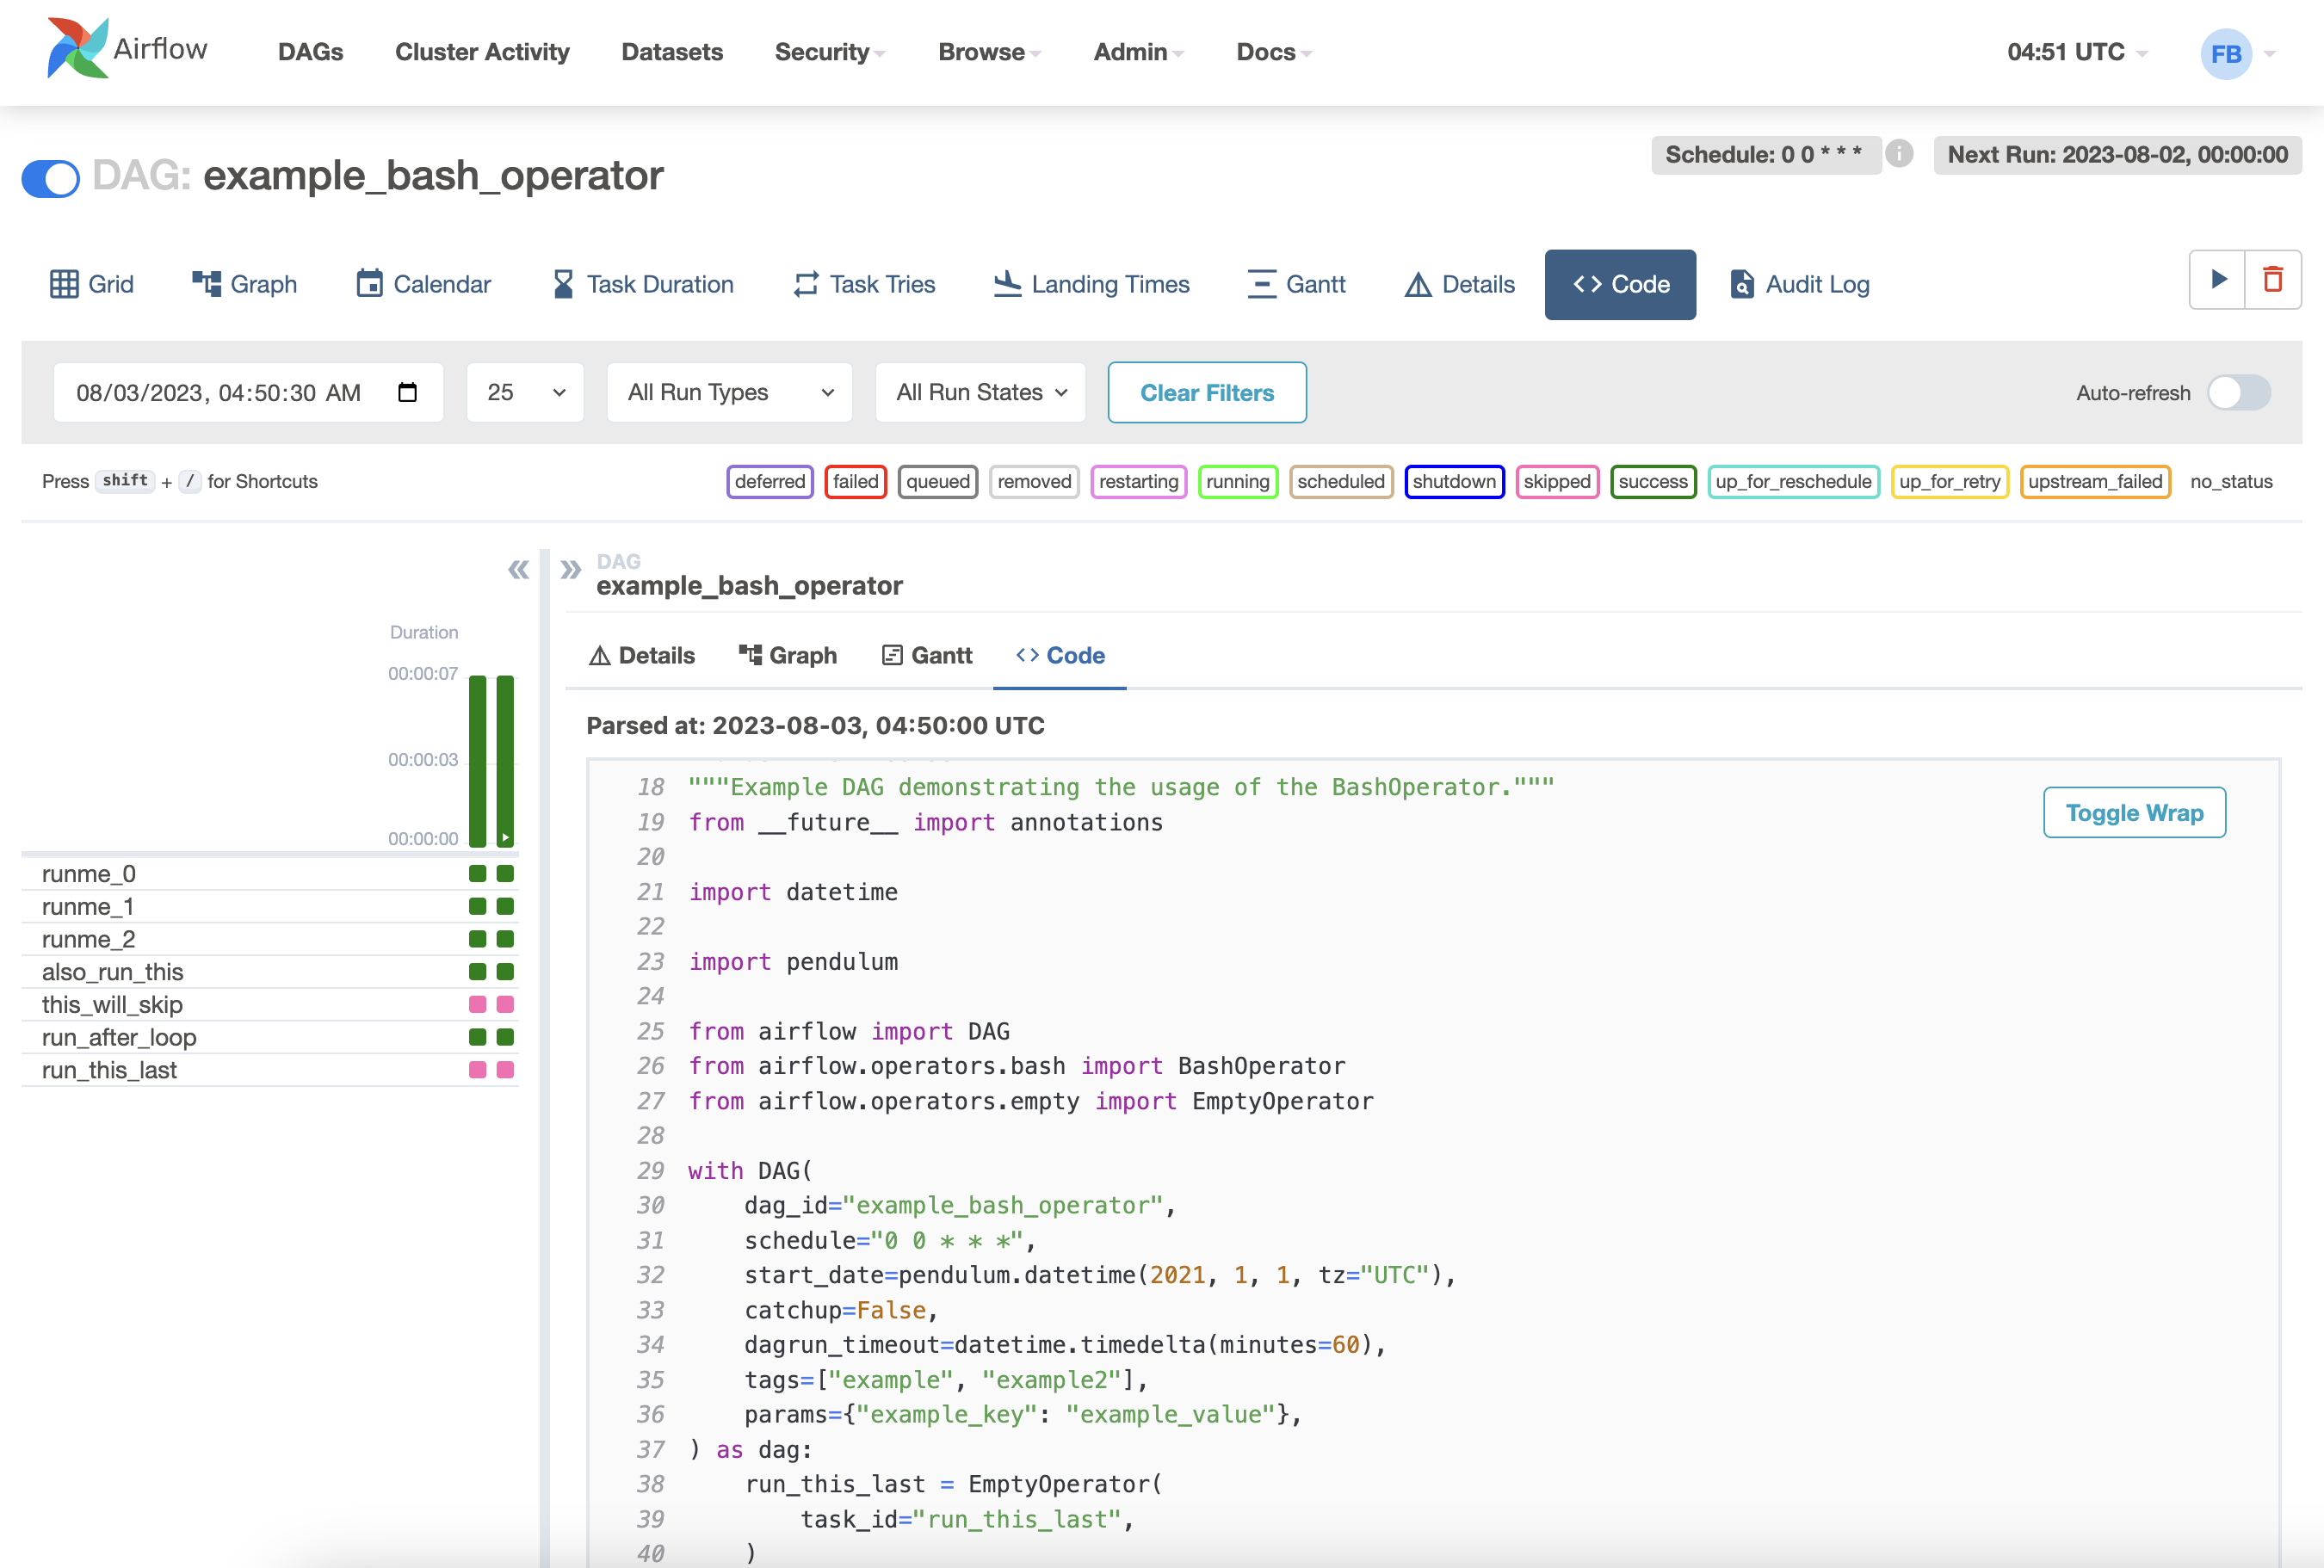The height and width of the screenshot is (1568, 2324).
Task: Select the pink this_will_skip status square
Action: pos(478,1004)
